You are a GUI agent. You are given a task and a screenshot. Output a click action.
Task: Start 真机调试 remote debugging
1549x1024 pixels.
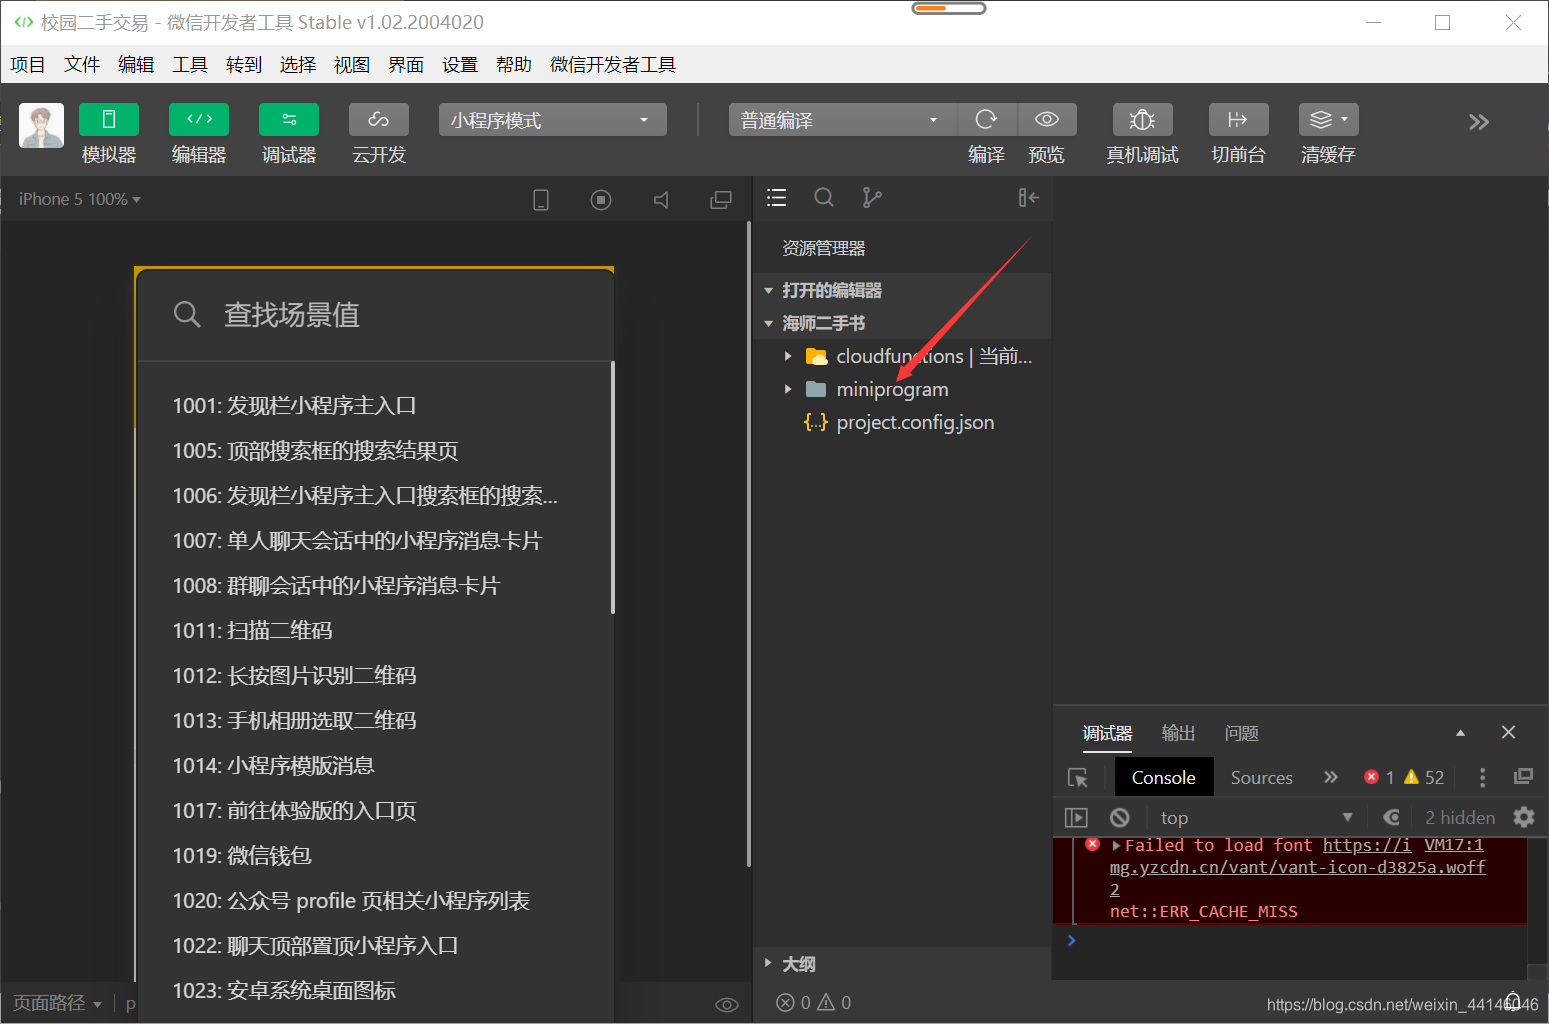click(x=1142, y=119)
